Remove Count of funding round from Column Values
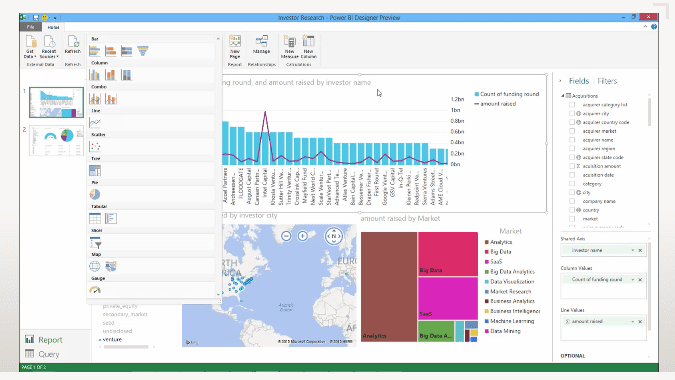Viewport: 675px width, 380px height. click(x=640, y=280)
